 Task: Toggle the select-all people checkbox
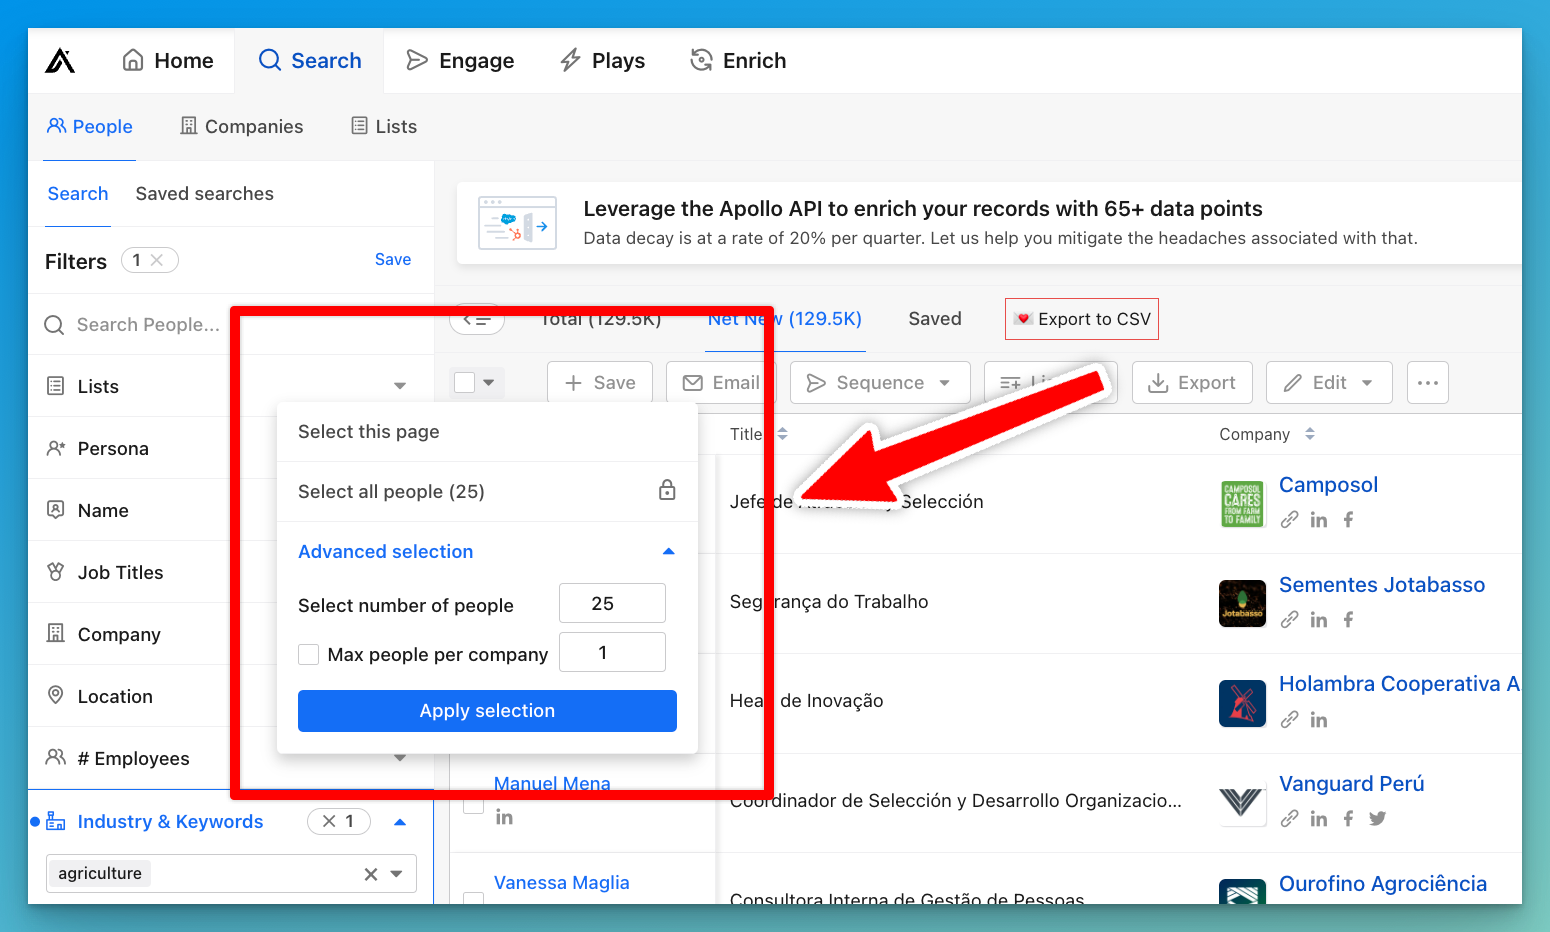point(464,382)
